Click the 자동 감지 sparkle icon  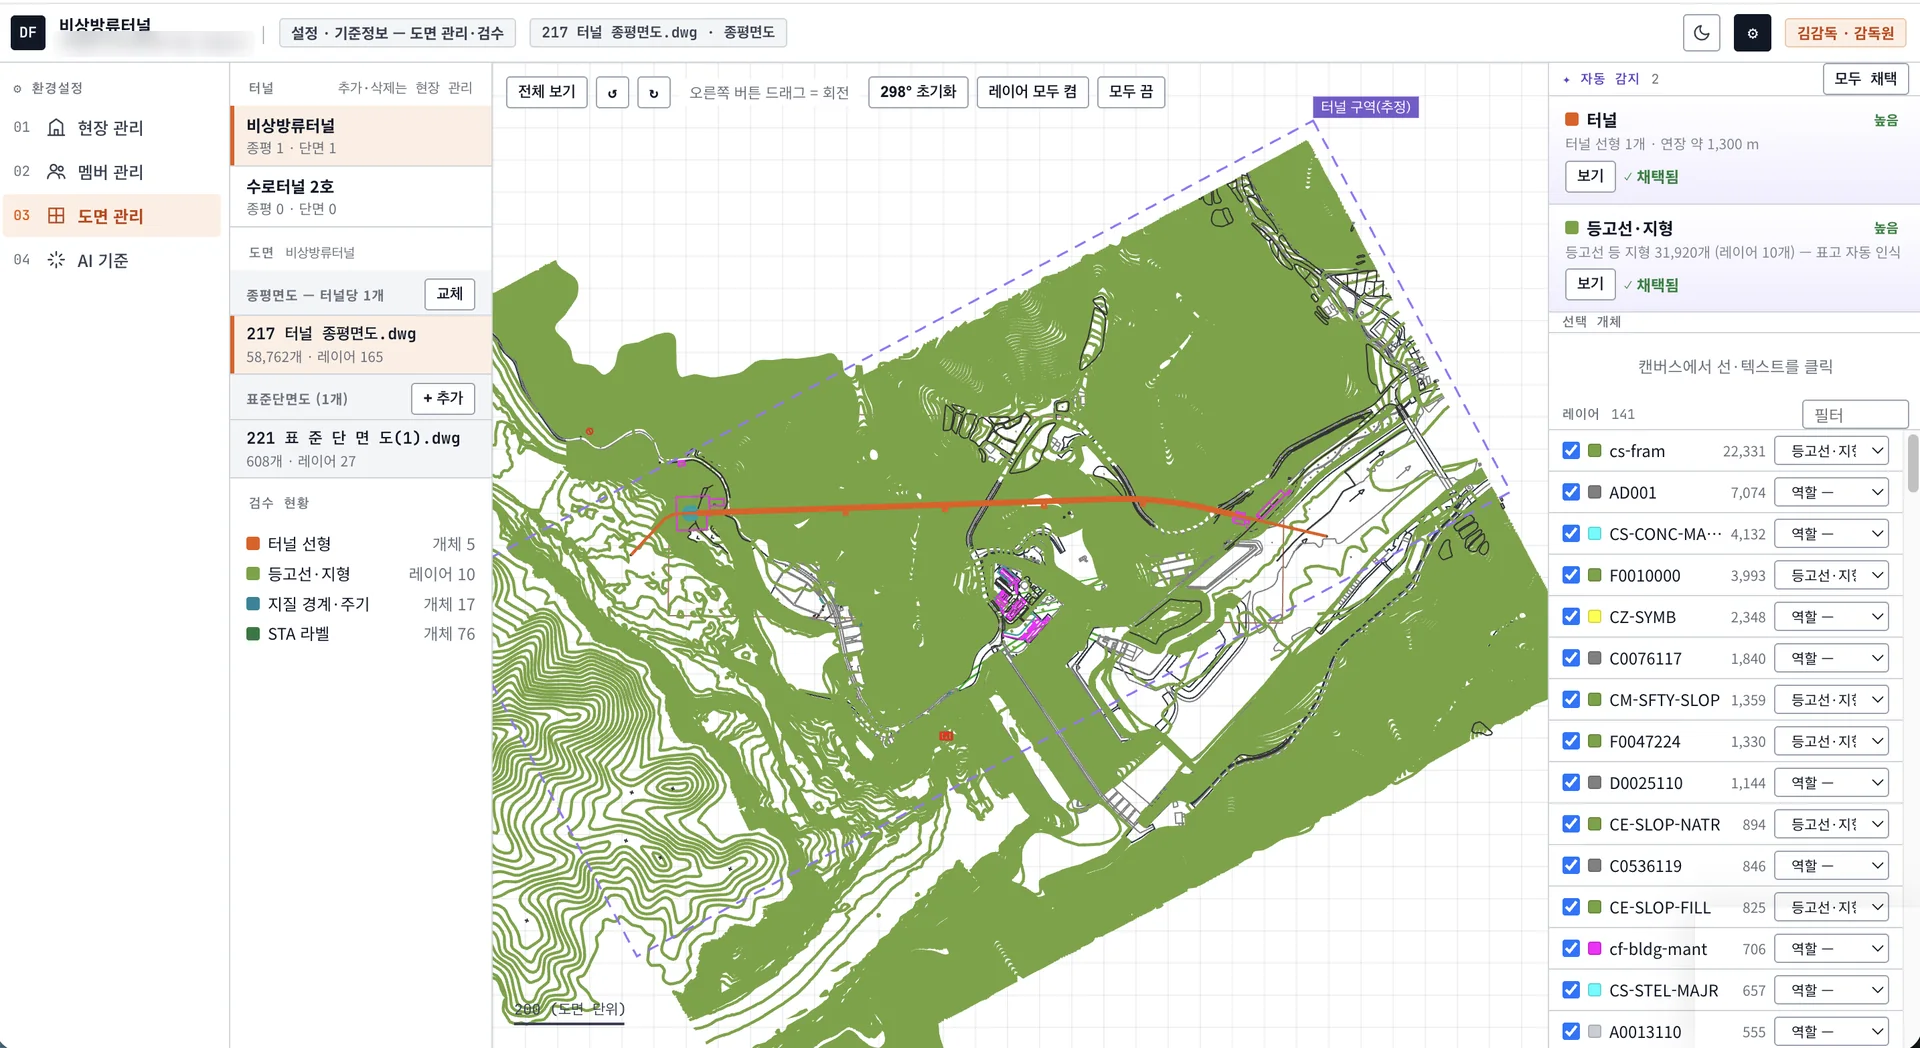[x=1566, y=79]
